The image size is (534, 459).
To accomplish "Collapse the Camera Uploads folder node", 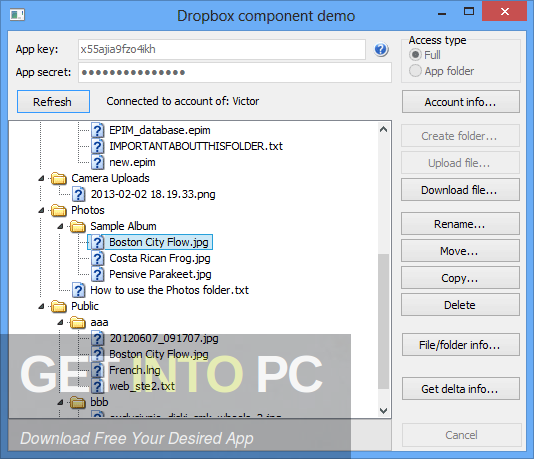I will (x=41, y=178).
